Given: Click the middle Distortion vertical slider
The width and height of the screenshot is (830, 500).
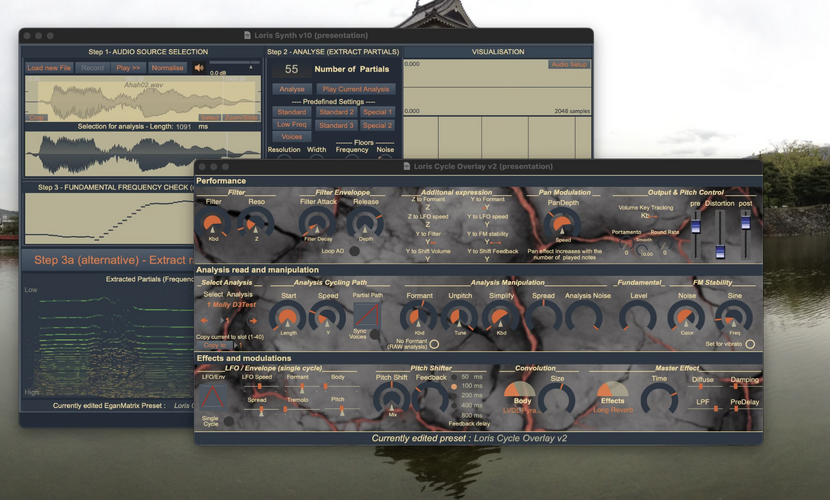Looking at the screenshot, I should coord(720,233).
